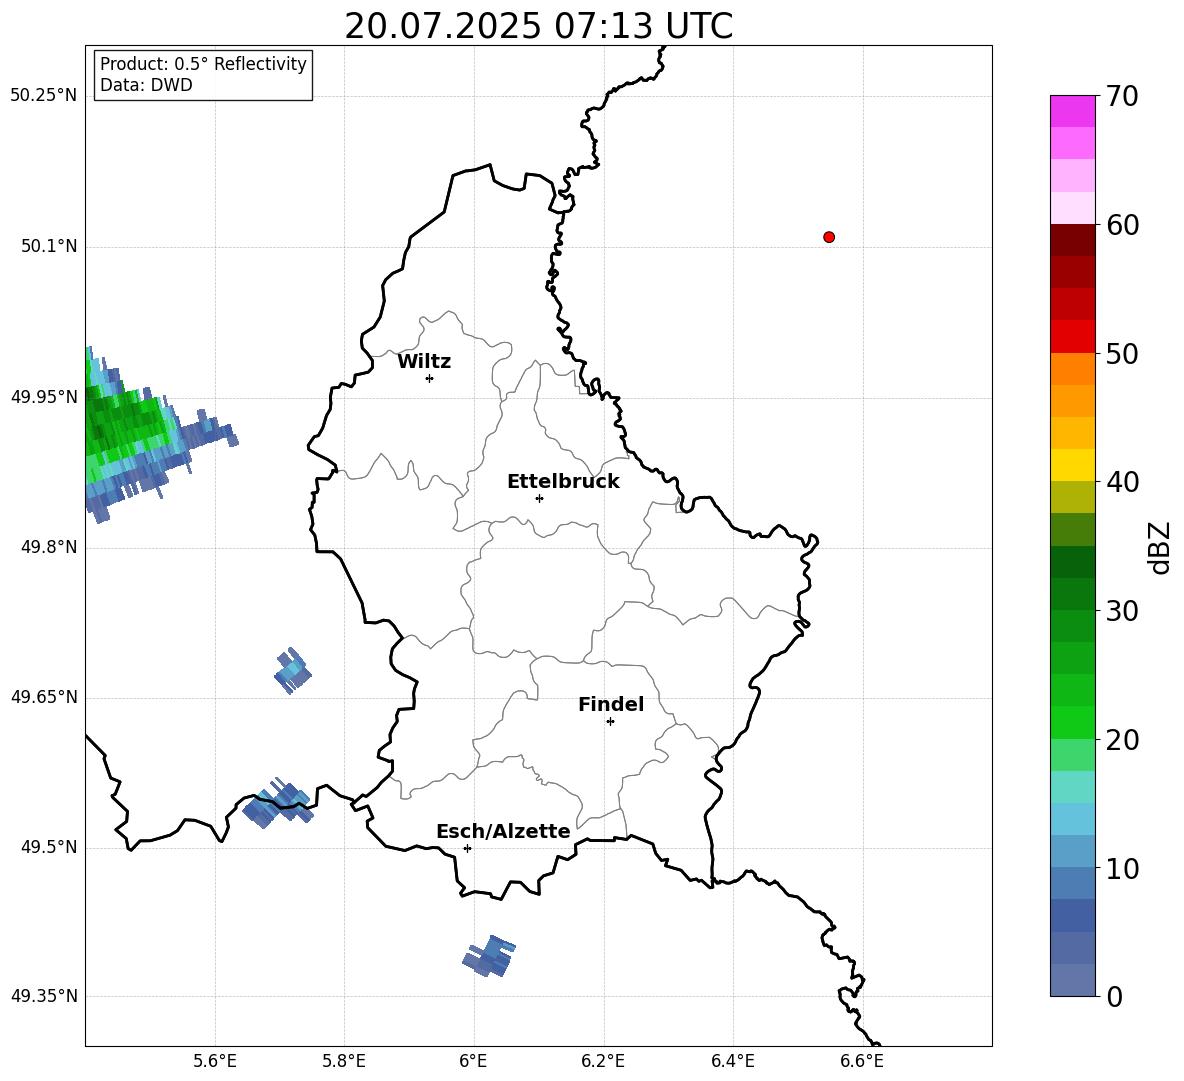Viewport: 1184px width, 1081px height.
Task: Click the 50.1°N latitude label
Action: pos(49,247)
